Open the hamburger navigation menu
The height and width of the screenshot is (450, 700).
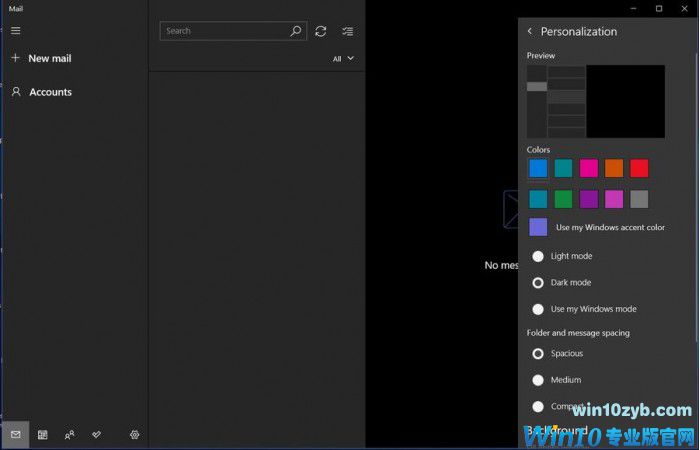(x=16, y=31)
